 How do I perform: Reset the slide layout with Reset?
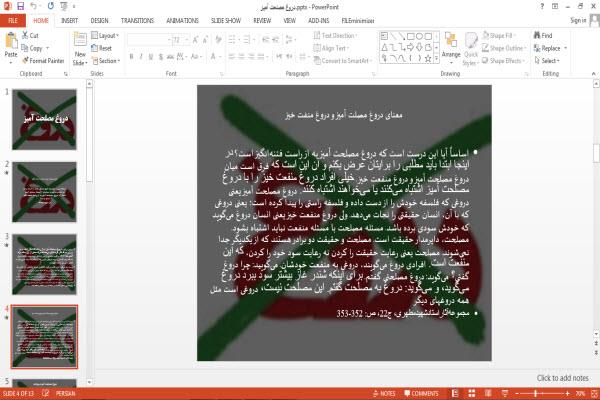pos(102,48)
